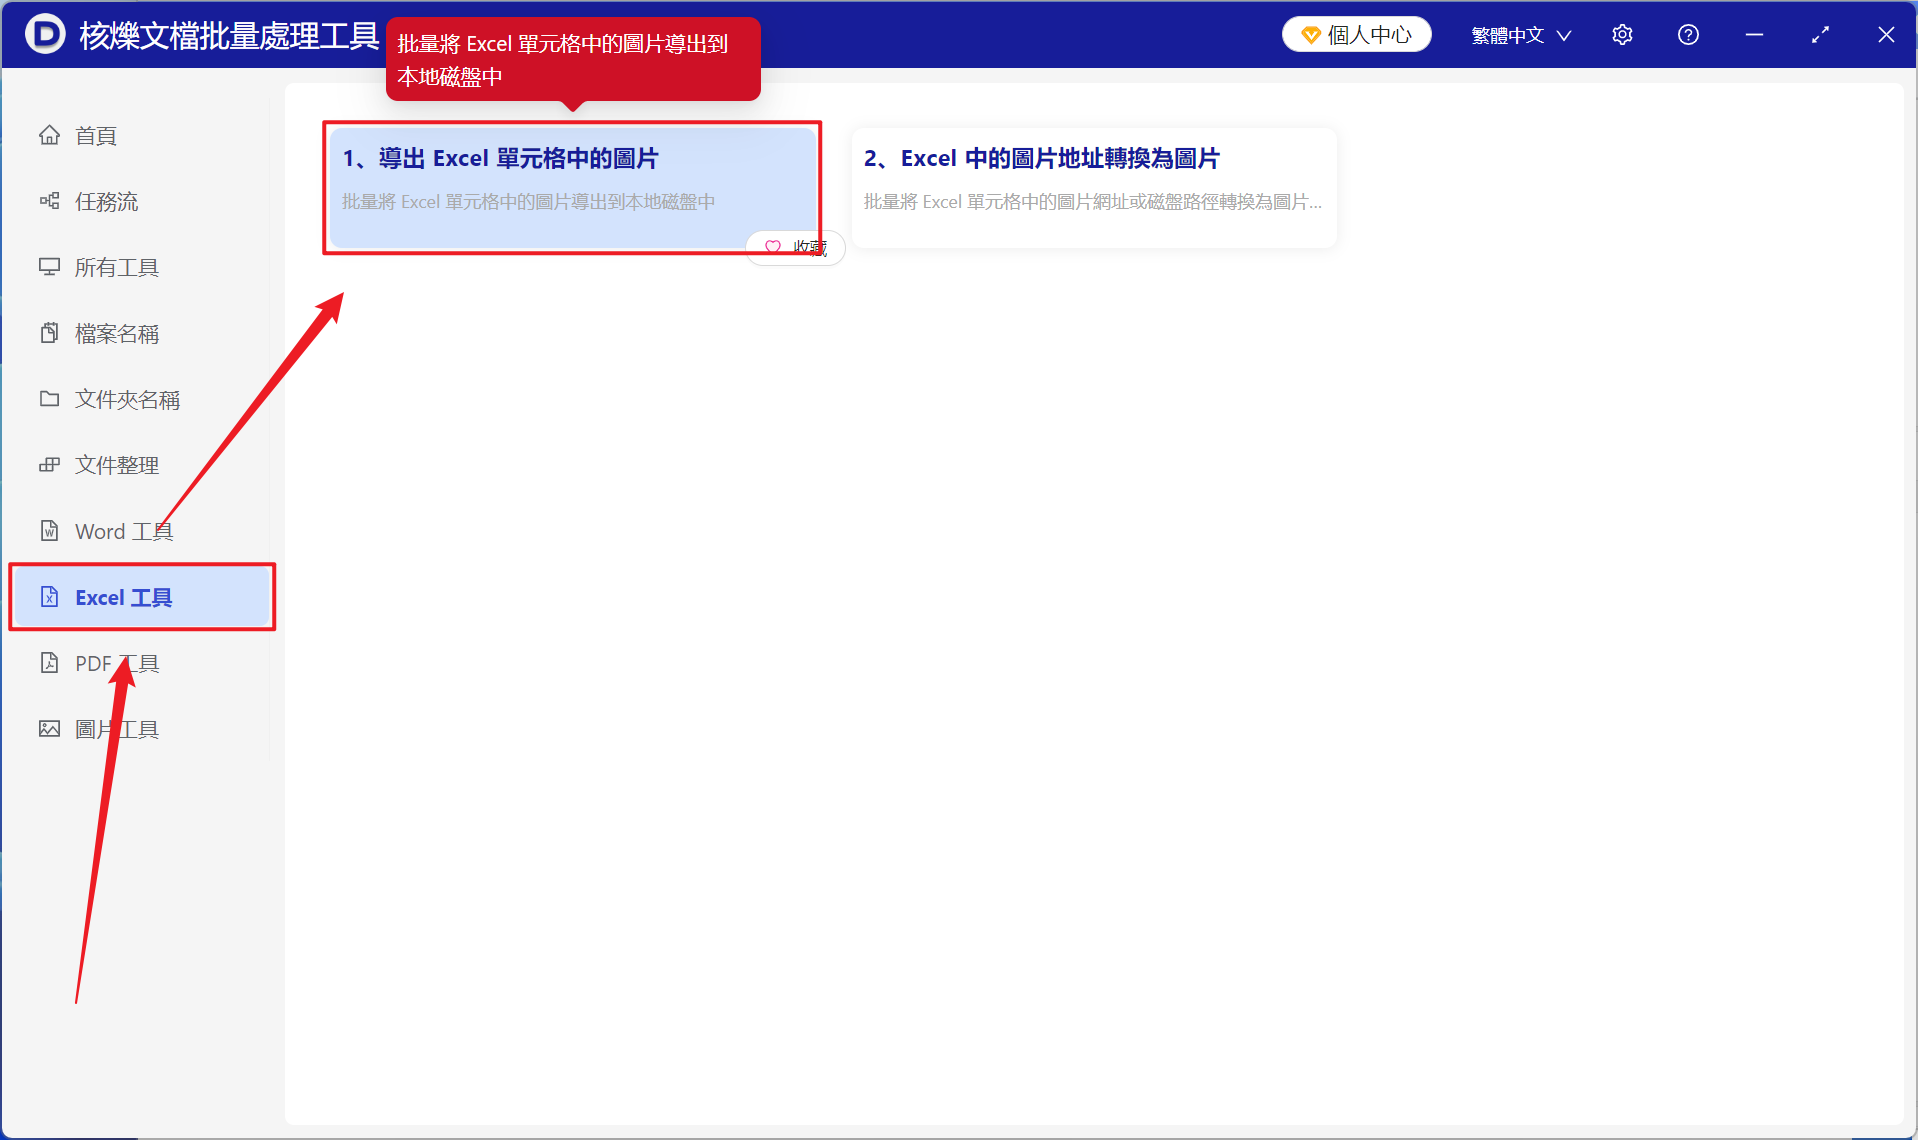
Task: Open PDF 工具 sidebar section
Action: point(141,663)
